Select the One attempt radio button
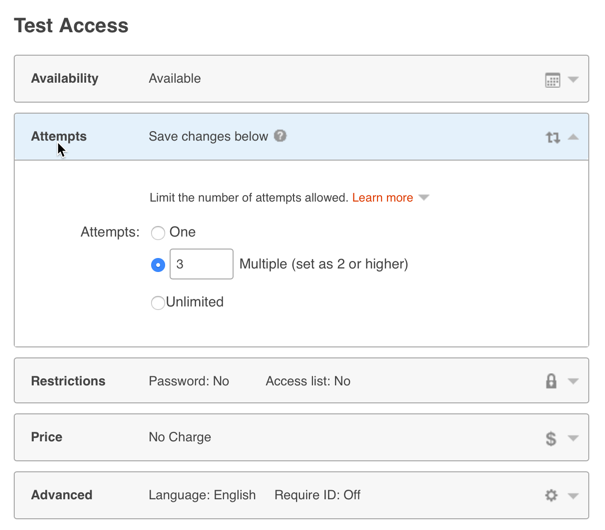The height and width of the screenshot is (530, 605). 158,233
